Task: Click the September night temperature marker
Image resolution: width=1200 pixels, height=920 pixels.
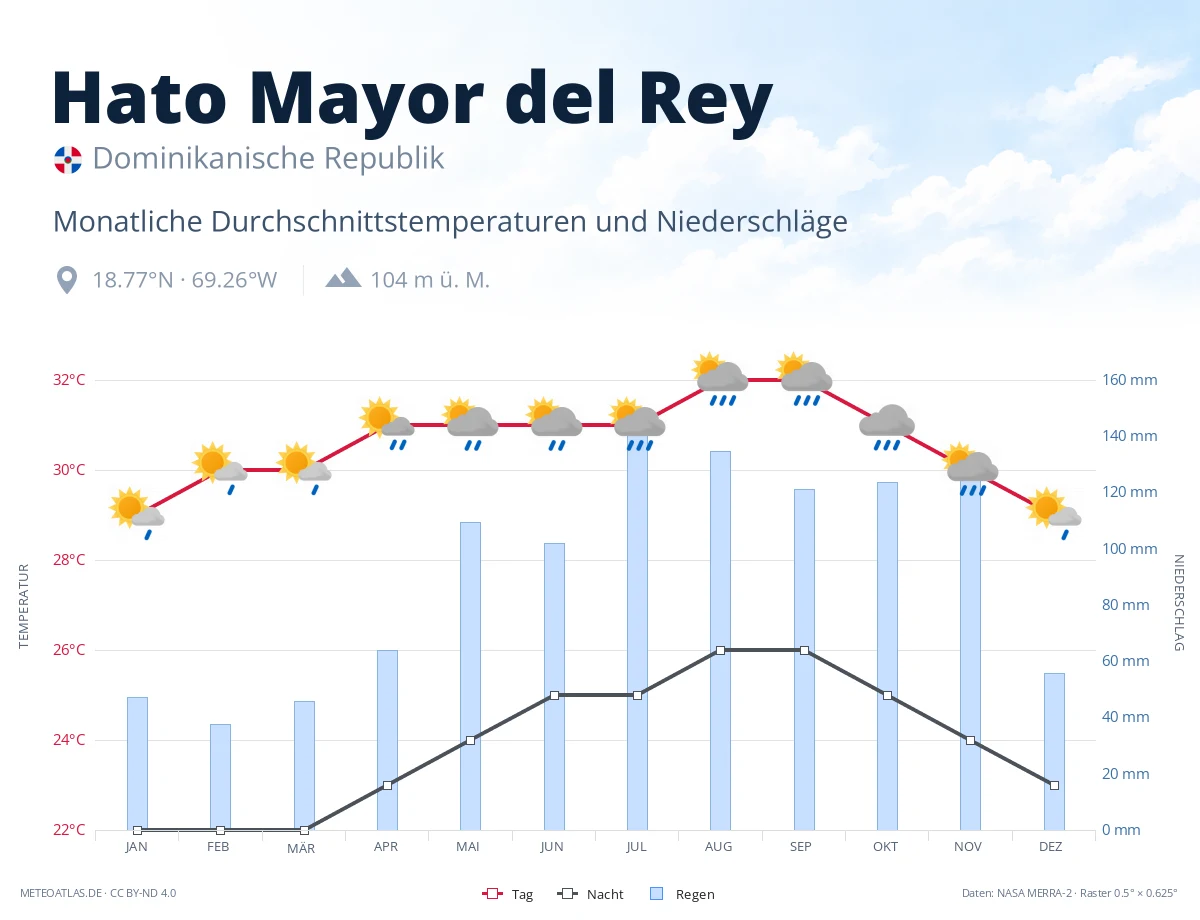Action: coord(804,650)
